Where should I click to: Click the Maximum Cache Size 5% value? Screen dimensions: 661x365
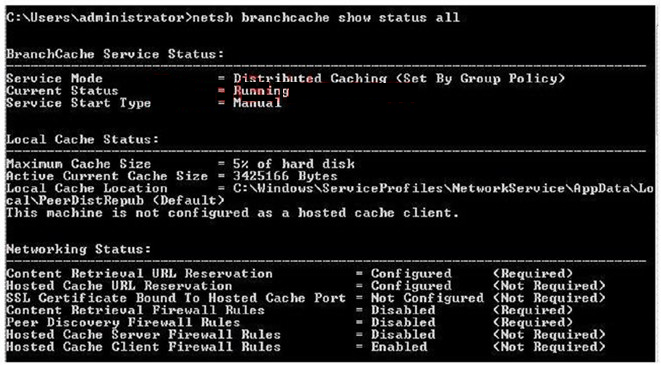click(294, 164)
